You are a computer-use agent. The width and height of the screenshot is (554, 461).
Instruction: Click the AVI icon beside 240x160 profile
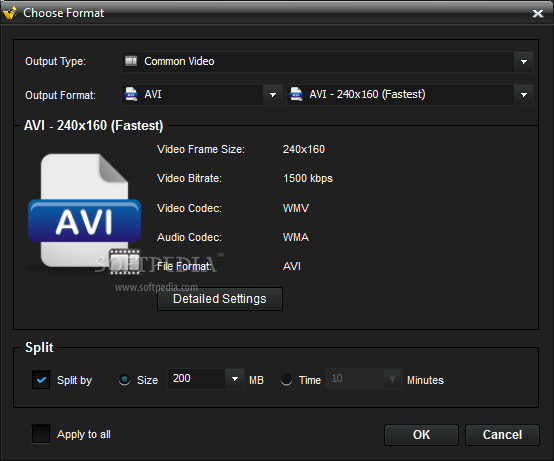click(x=296, y=94)
